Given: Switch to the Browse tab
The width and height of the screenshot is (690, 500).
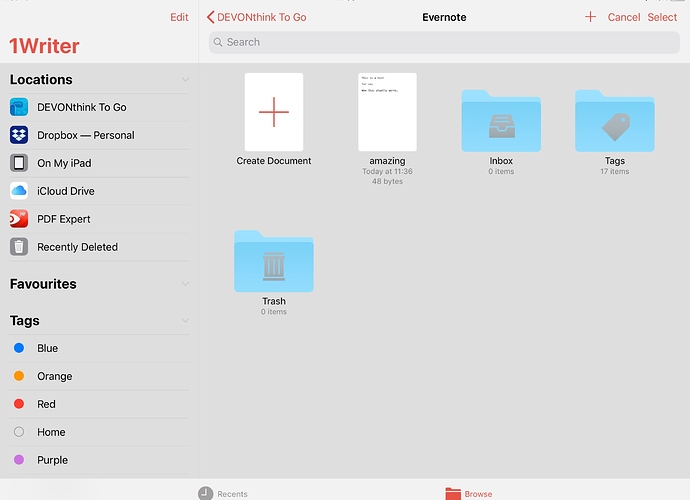Looking at the screenshot, I should coord(469,493).
